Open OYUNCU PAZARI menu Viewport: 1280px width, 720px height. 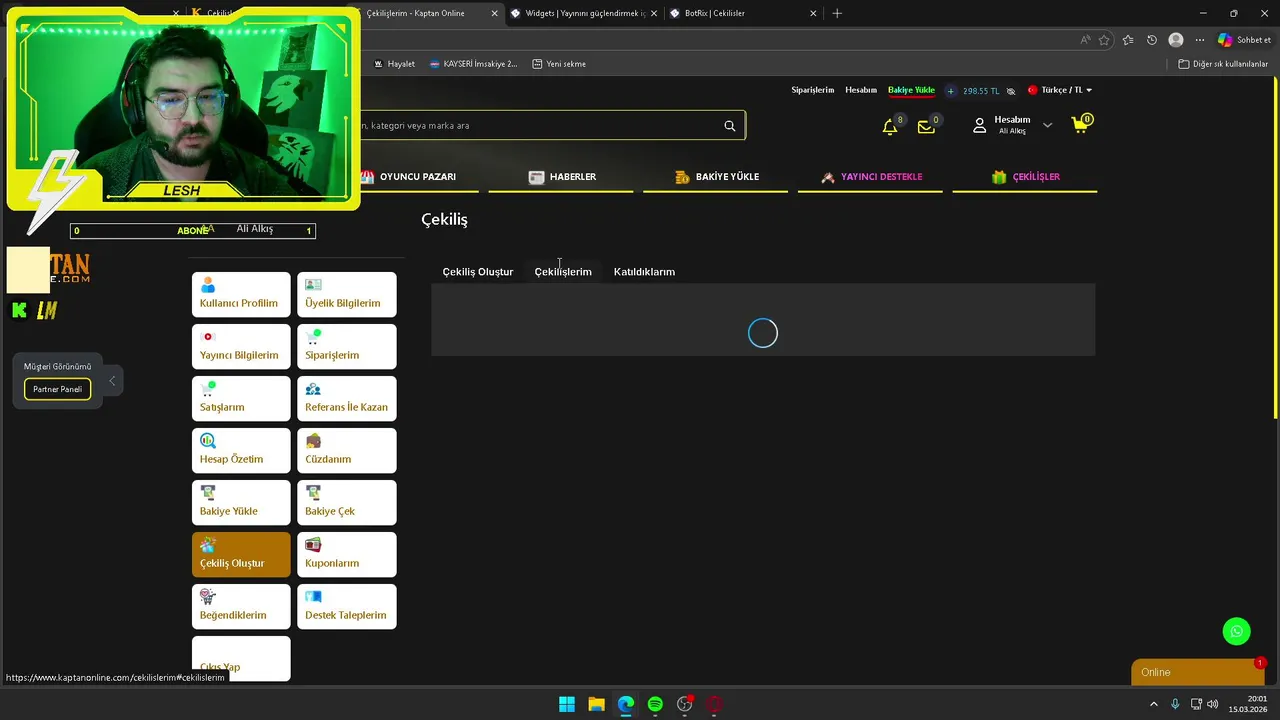click(408, 177)
